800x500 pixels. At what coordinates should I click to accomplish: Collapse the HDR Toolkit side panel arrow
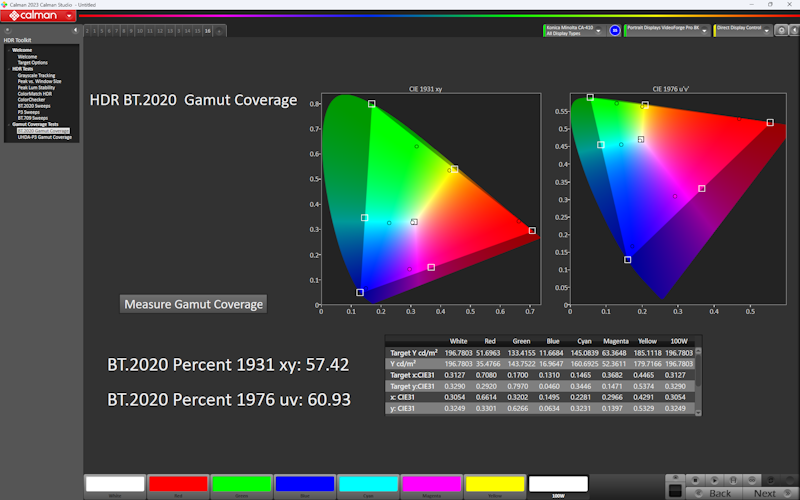point(75,30)
